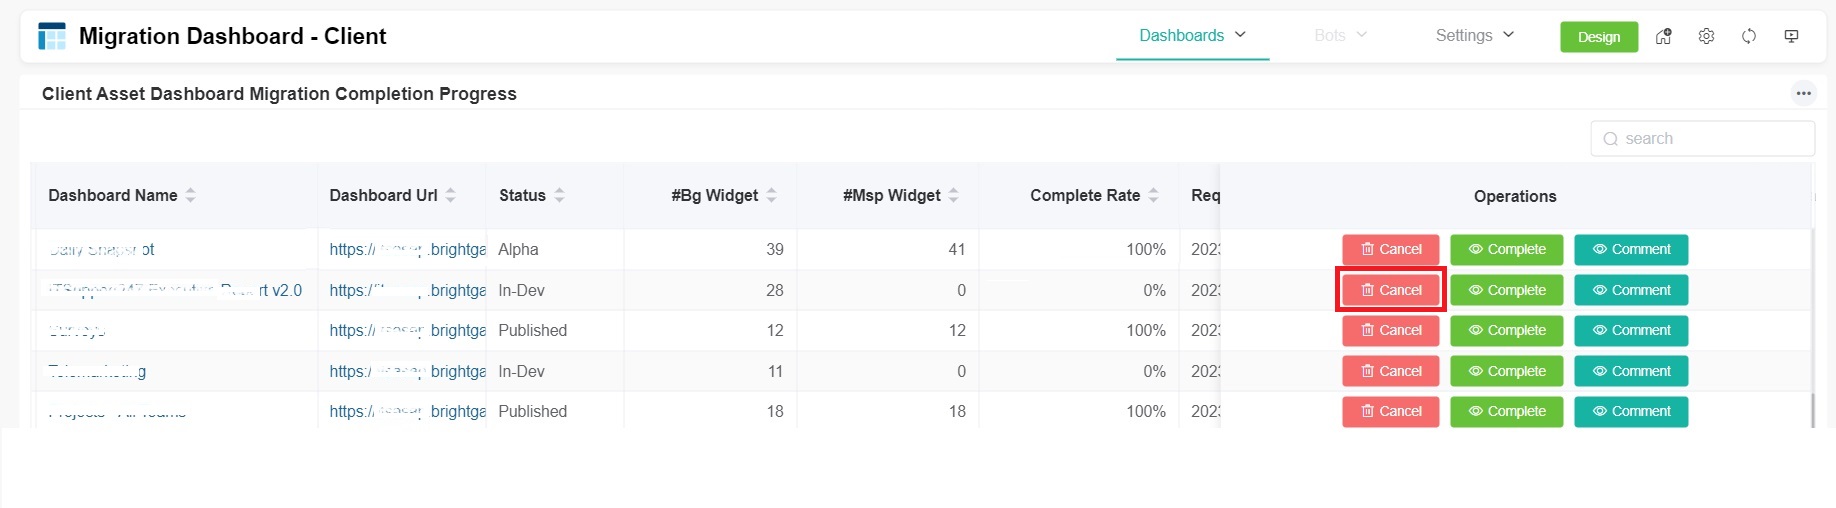Sort by Complete Rate column arrows
Viewport: 1836px width, 508px height.
click(x=1153, y=195)
